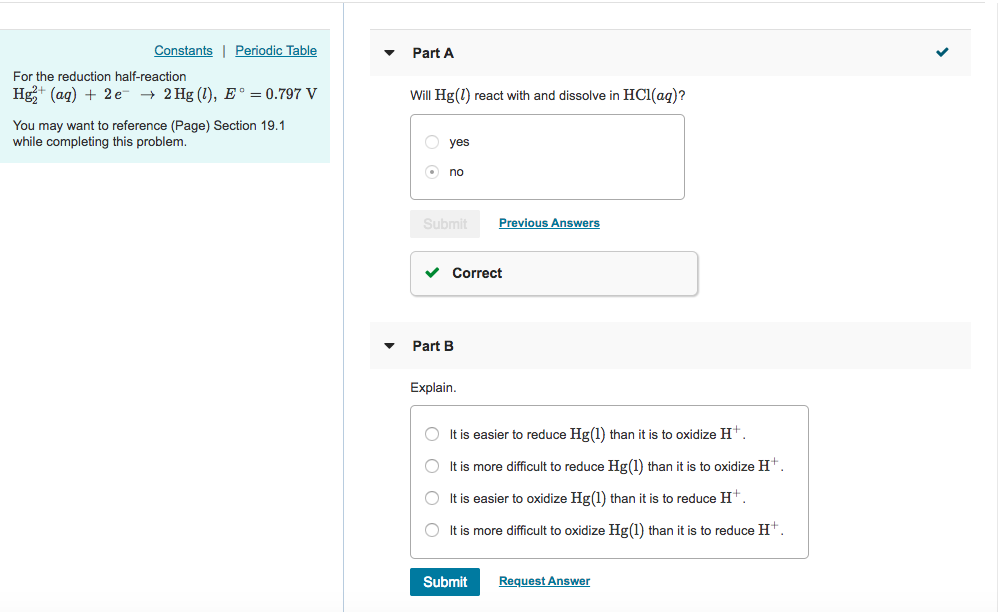Click the Request Answer link
Viewport: 998px width, 612px height.
pos(544,581)
